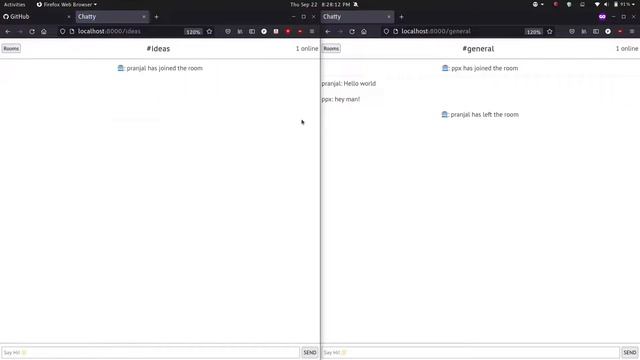Viewport: 640px width, 360px height.
Task: Open new tab in left browser window
Action: click(156, 17)
